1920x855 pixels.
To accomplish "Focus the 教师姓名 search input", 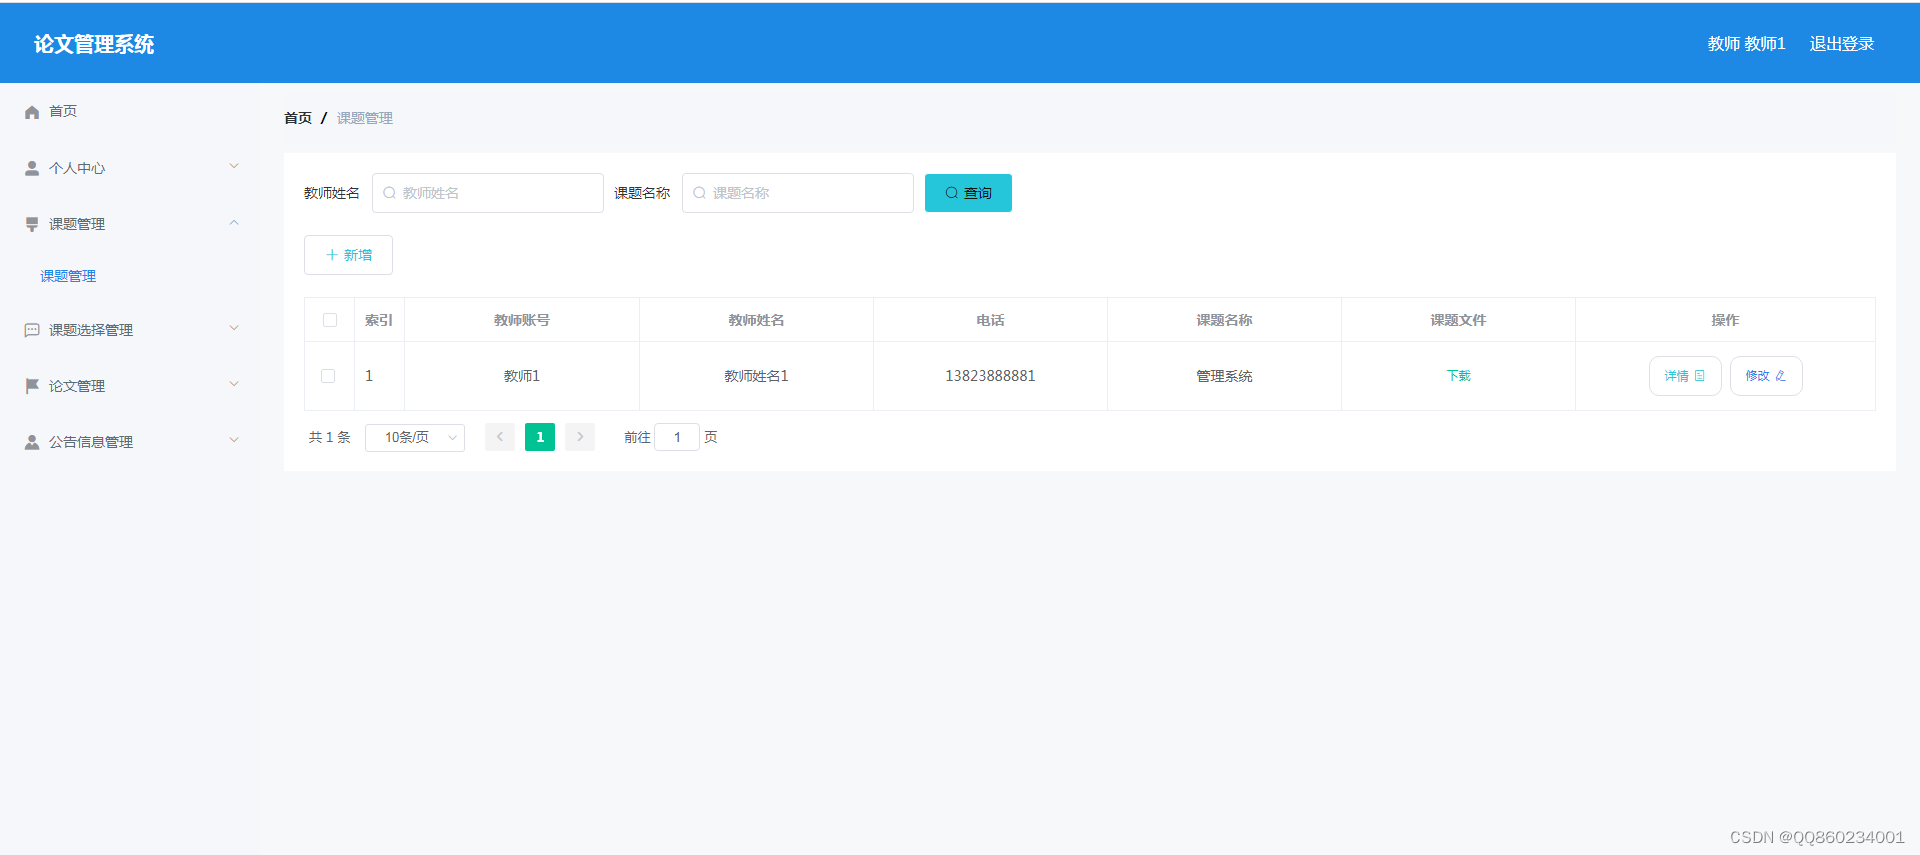I will point(488,193).
